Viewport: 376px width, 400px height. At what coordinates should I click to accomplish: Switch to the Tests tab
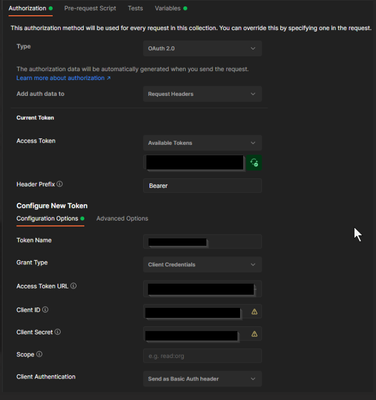pyautogui.click(x=135, y=8)
